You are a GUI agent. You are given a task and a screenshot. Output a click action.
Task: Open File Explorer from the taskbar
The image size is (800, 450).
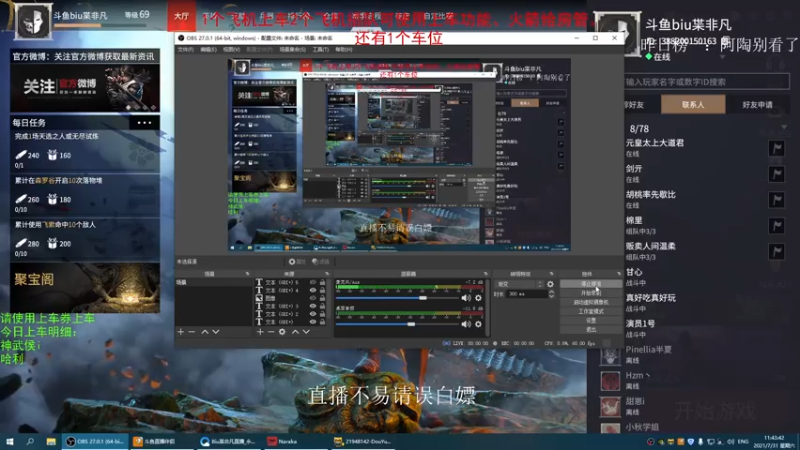(51, 441)
